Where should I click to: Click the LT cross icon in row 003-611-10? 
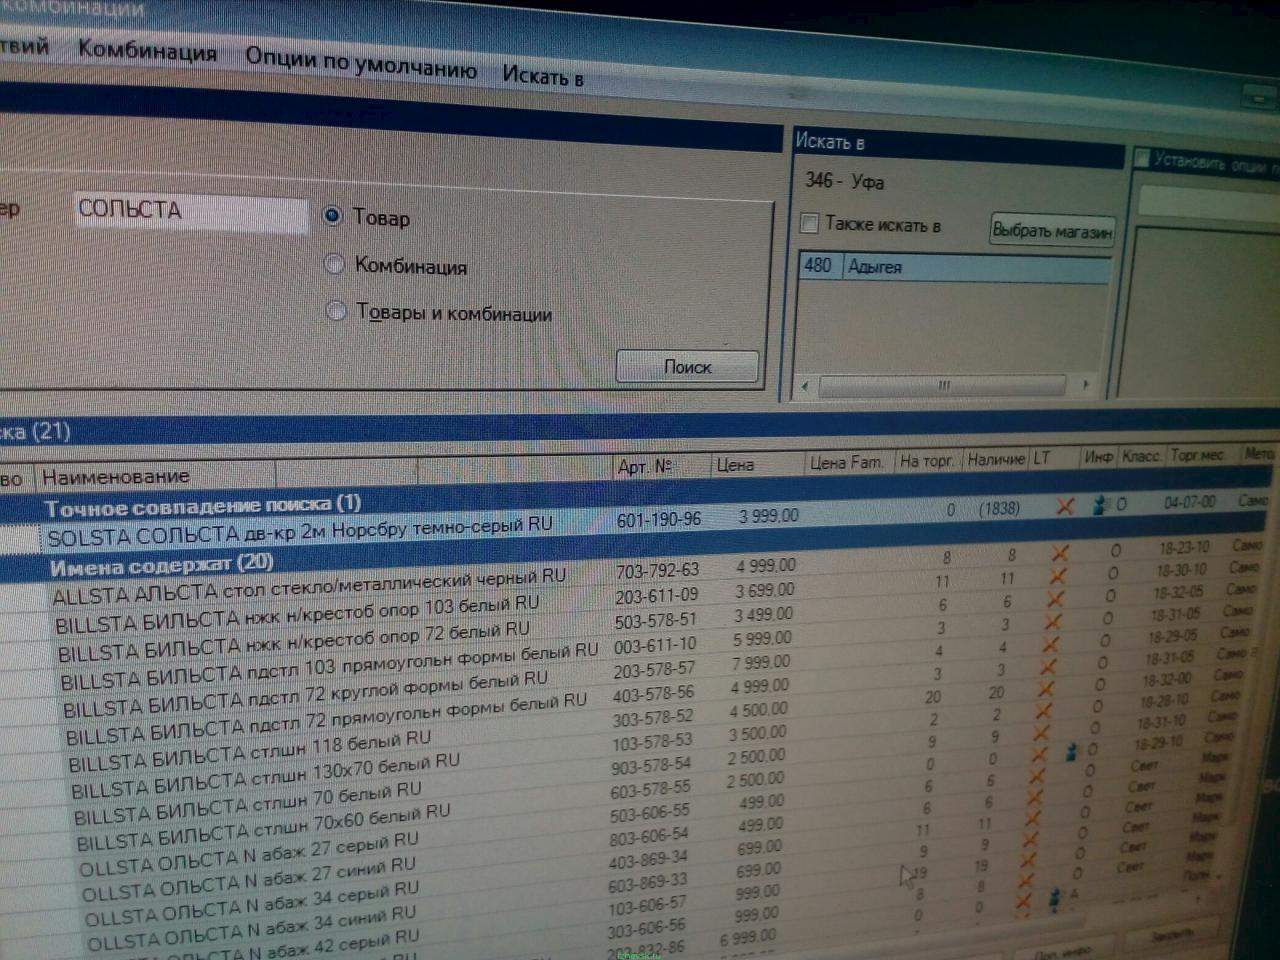click(1053, 622)
